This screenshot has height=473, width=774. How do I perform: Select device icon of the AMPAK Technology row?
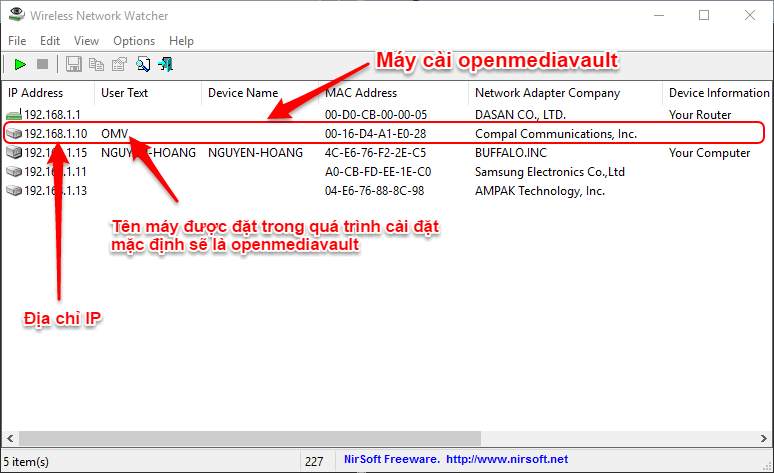coord(14,191)
